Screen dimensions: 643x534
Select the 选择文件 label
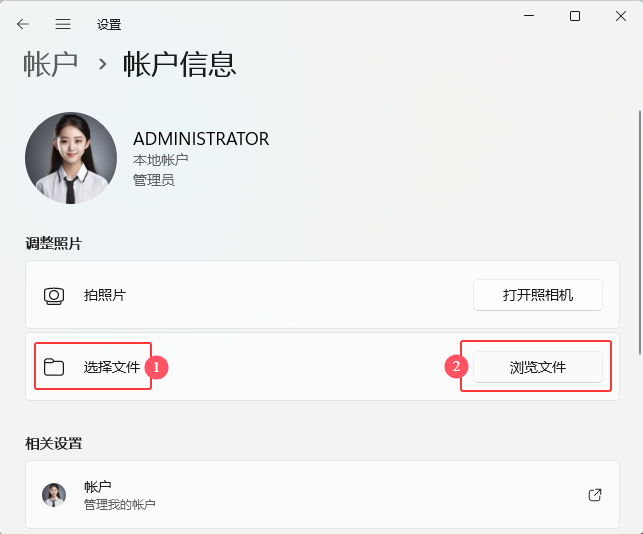coord(112,367)
